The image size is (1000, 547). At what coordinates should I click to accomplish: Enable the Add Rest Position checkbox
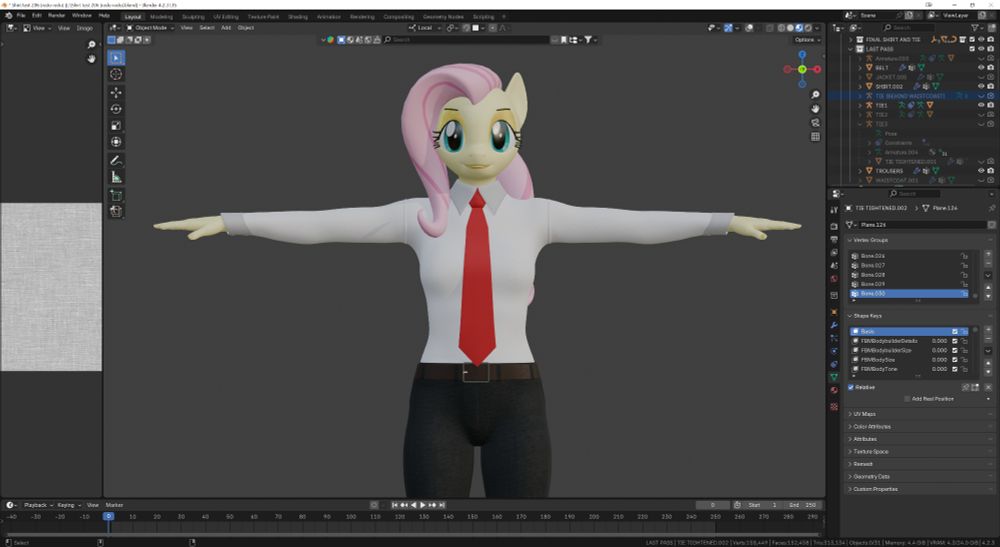(908, 399)
